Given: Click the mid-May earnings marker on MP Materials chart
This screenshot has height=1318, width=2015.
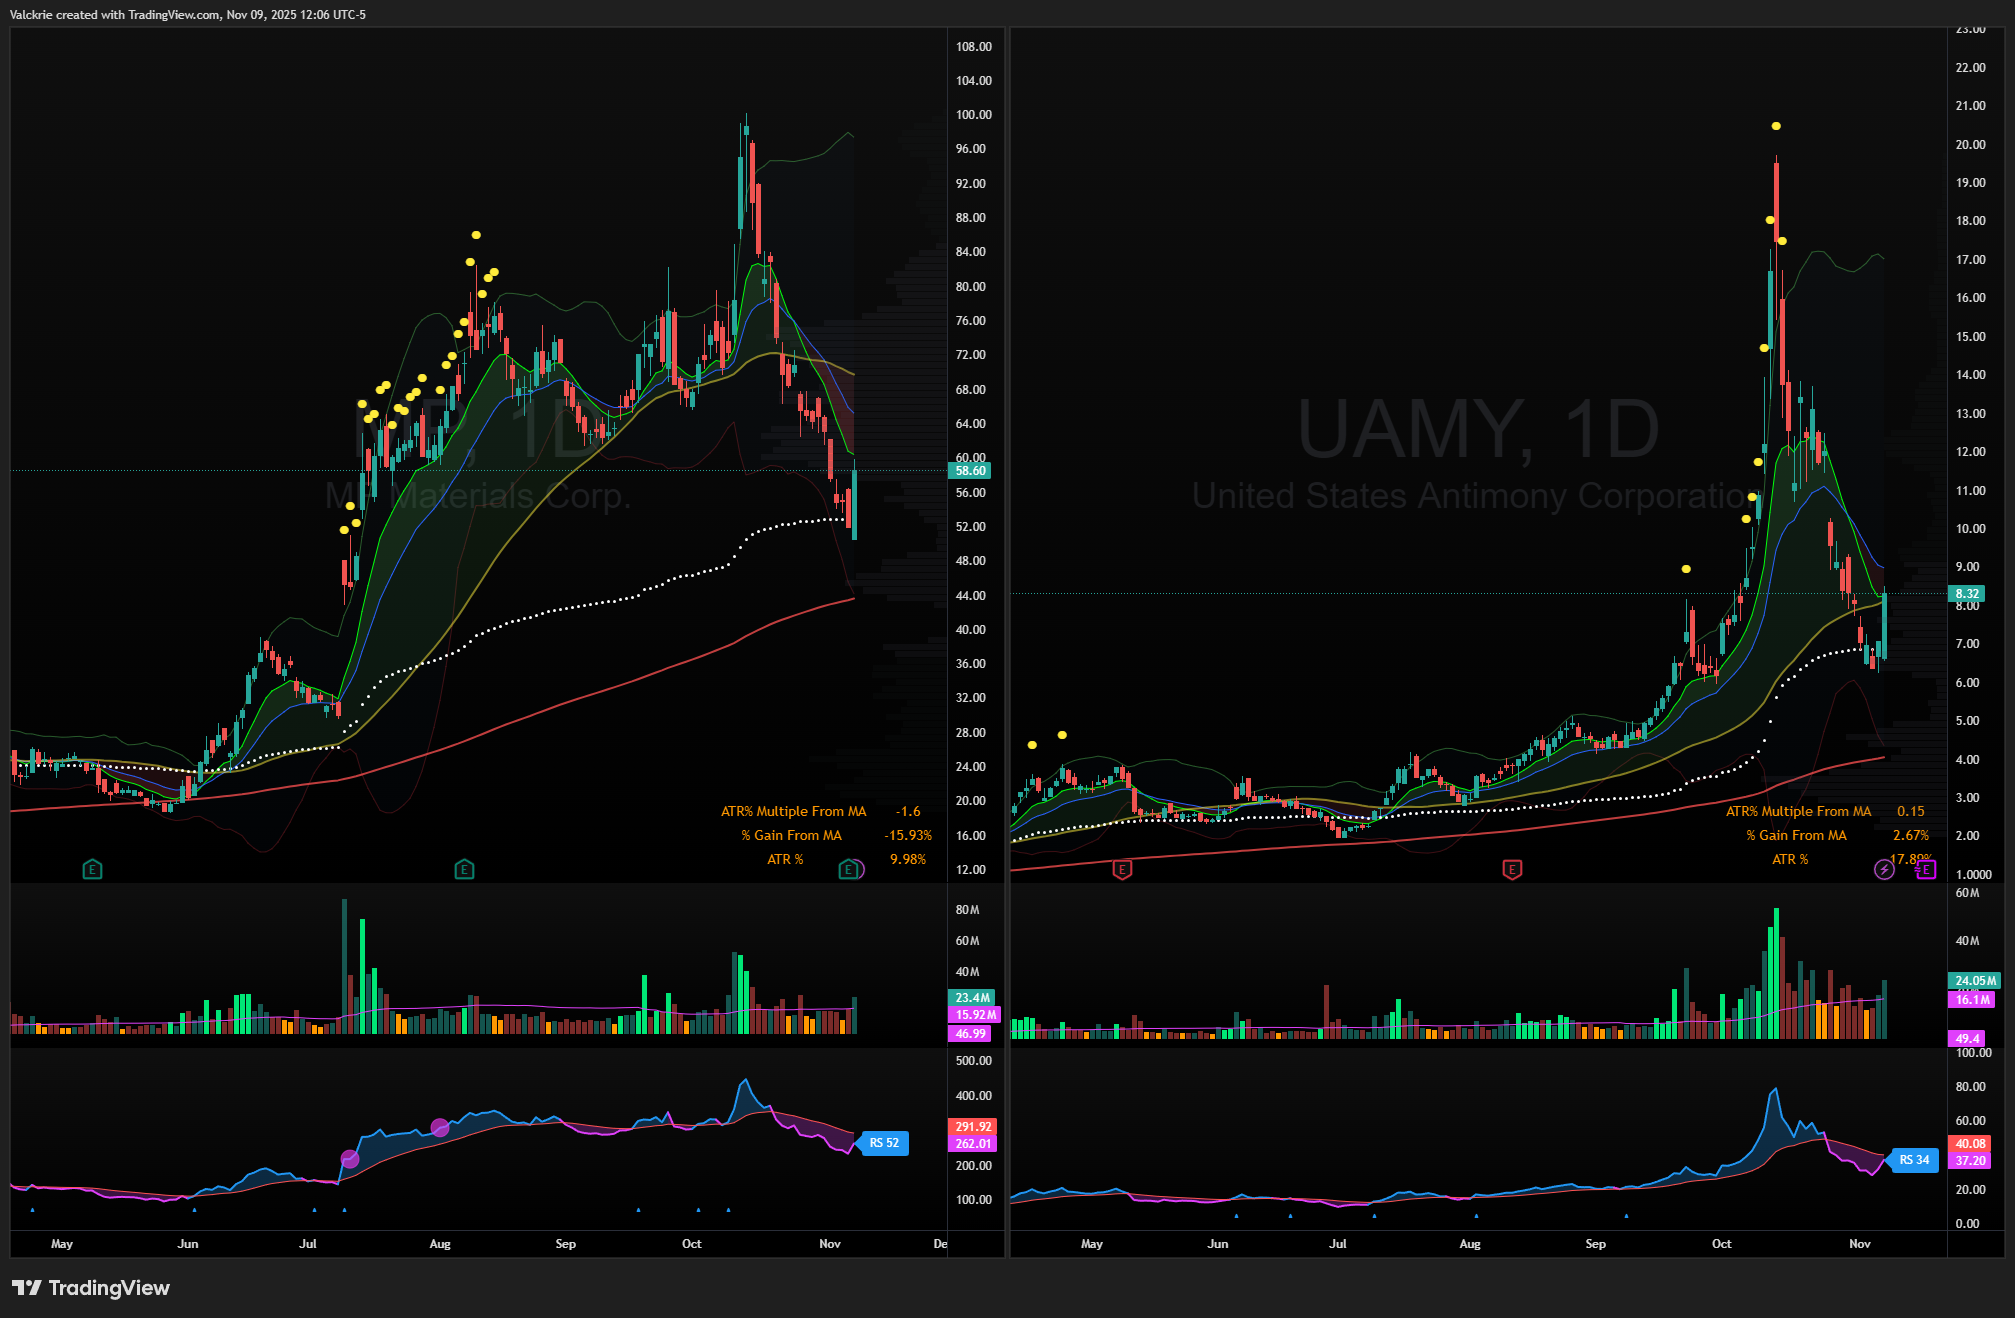Looking at the screenshot, I should pos(92,869).
